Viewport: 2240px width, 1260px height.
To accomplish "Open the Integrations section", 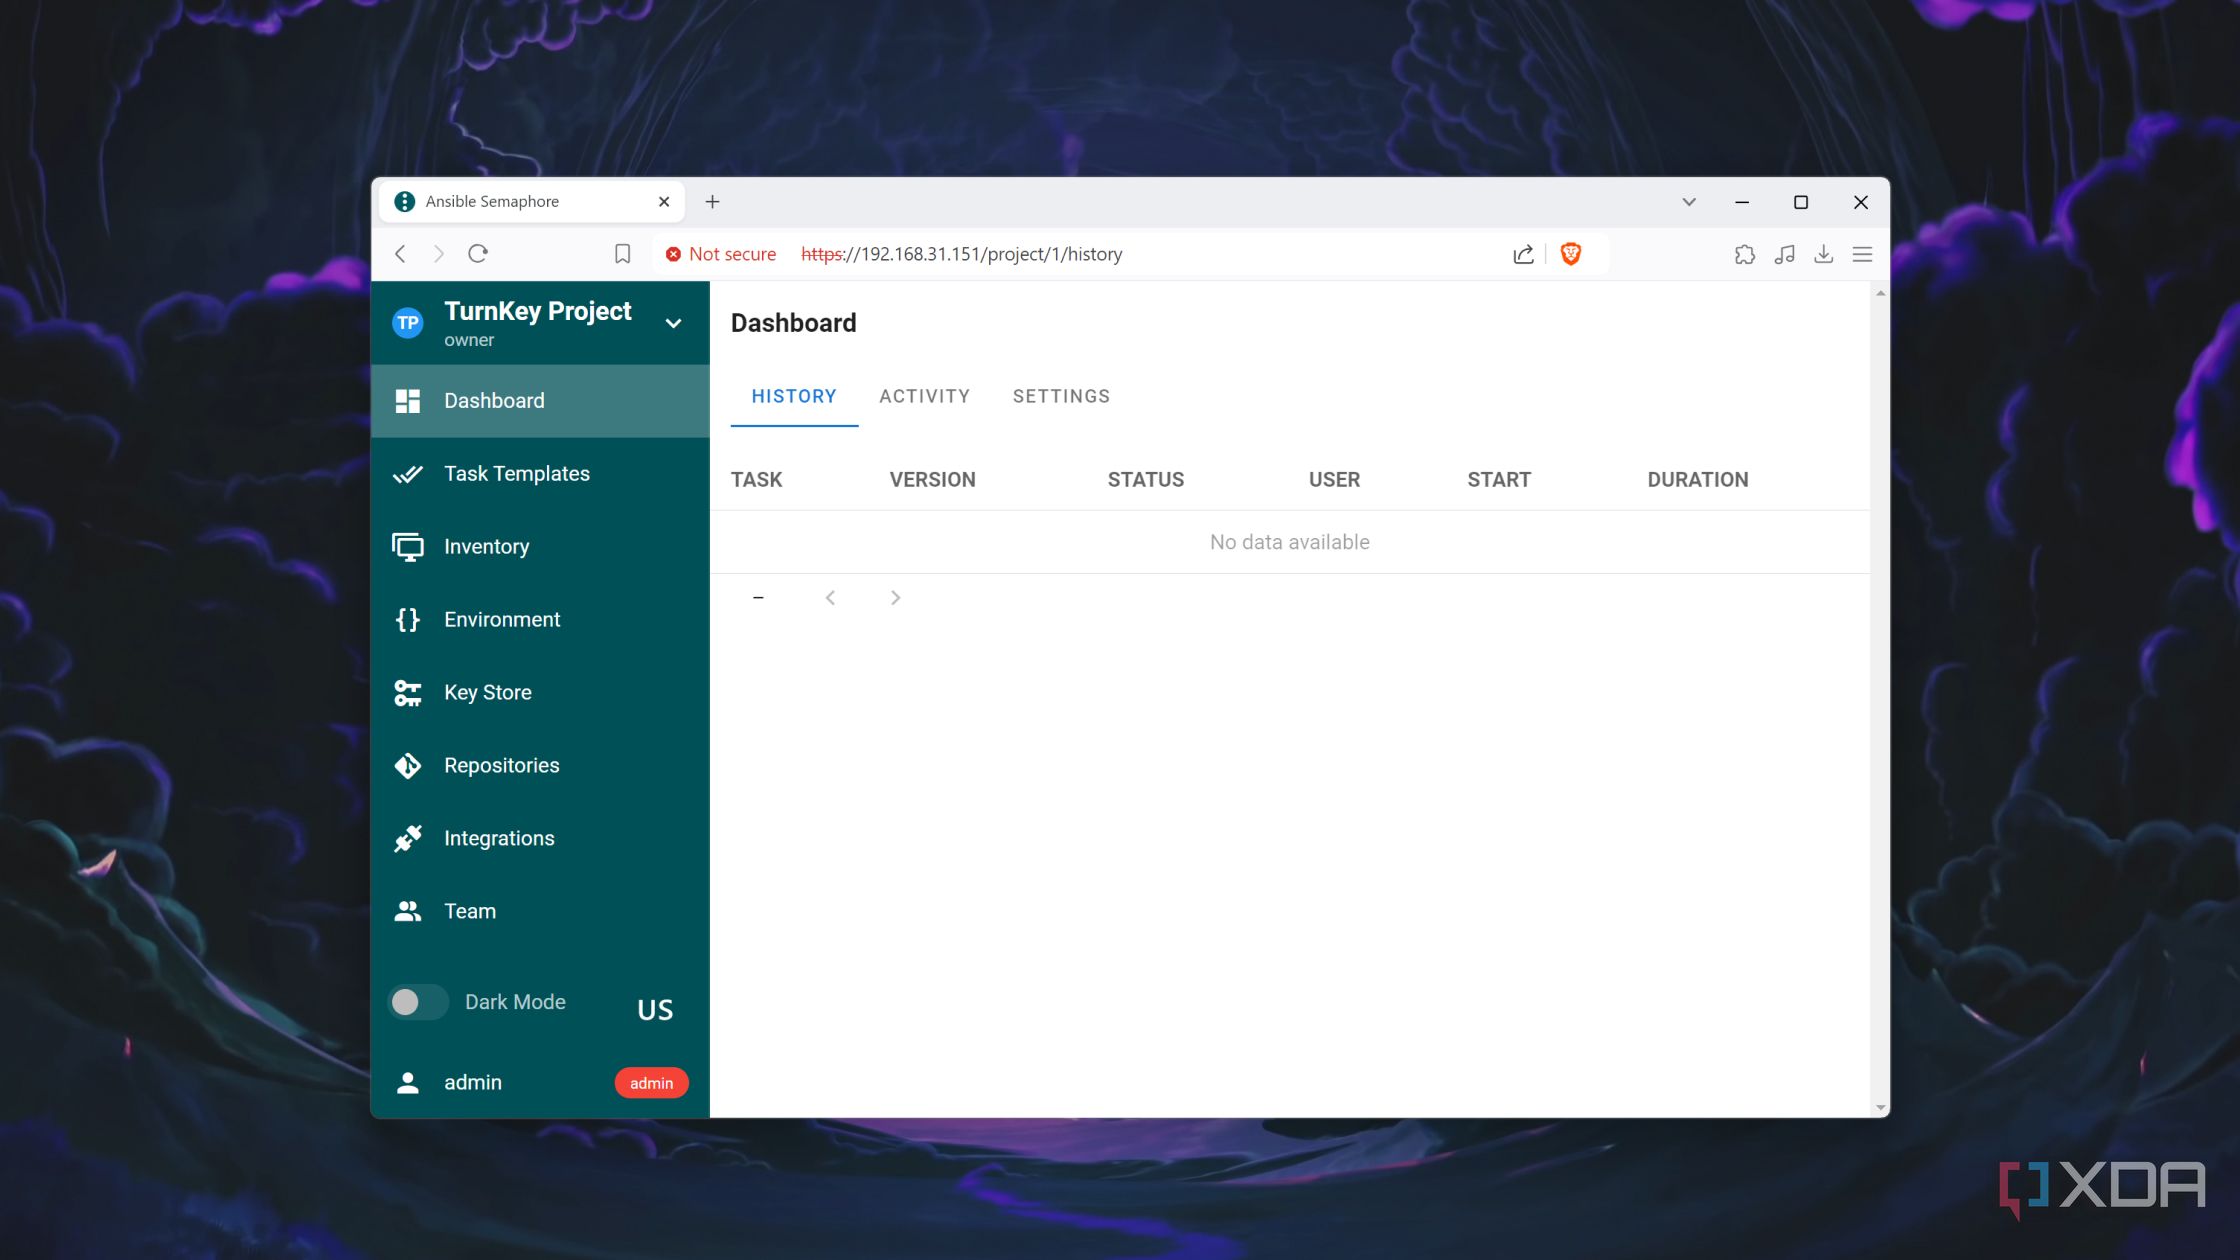I will [499, 838].
